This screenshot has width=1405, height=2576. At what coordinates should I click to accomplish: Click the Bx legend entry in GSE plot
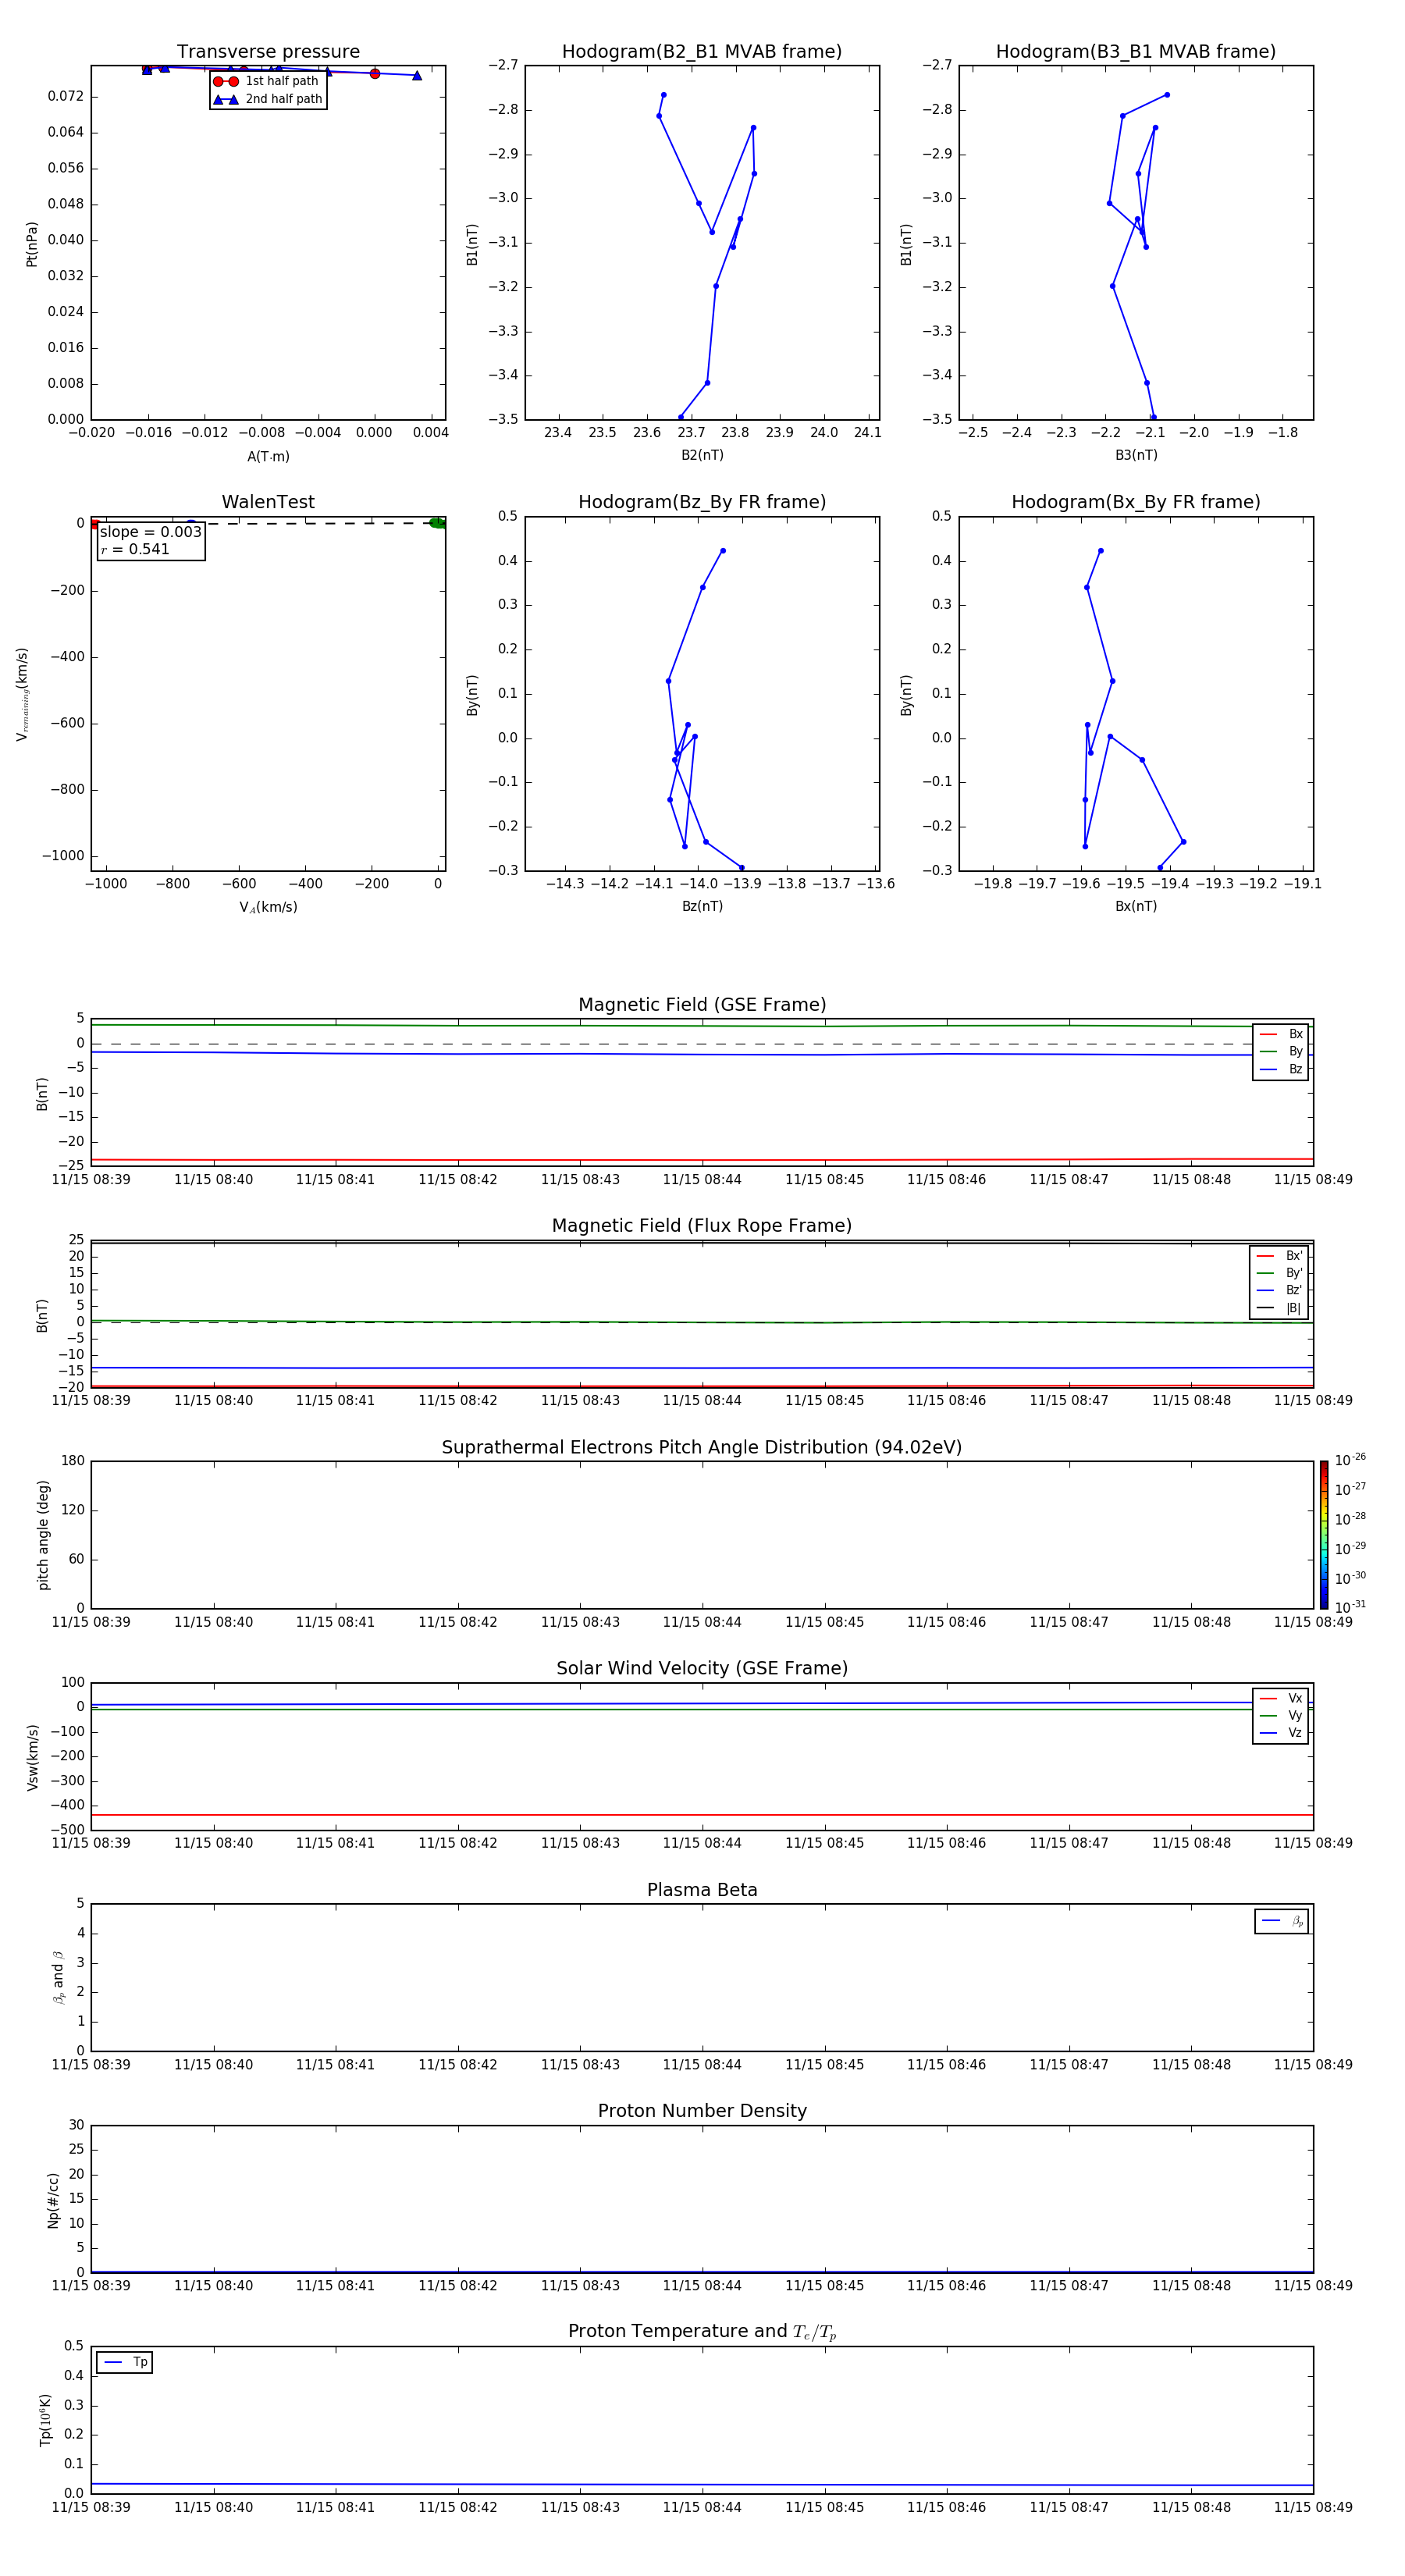pos(1281,1034)
